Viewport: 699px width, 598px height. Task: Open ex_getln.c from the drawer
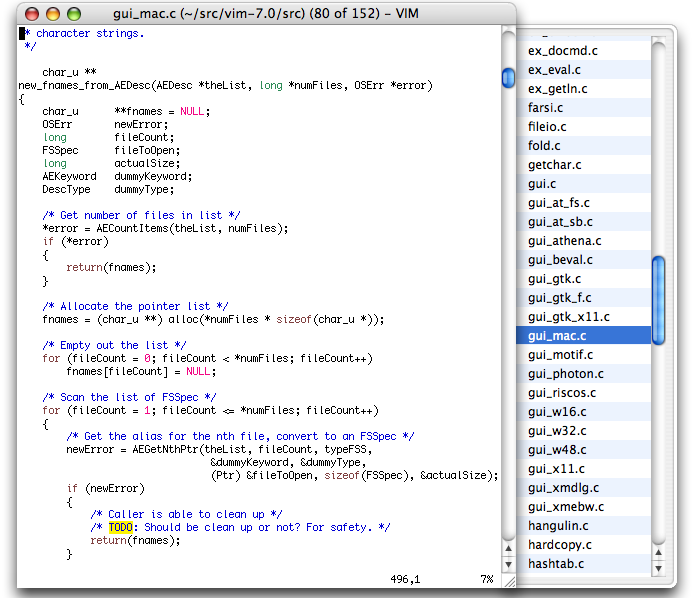point(583,89)
